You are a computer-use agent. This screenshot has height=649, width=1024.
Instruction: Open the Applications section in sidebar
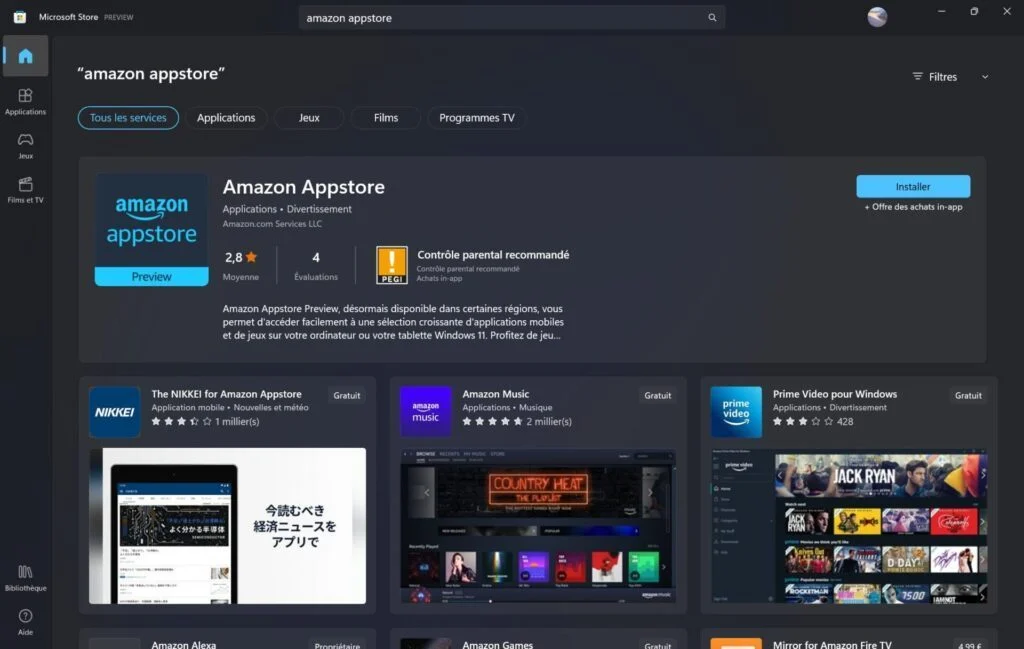[25, 102]
